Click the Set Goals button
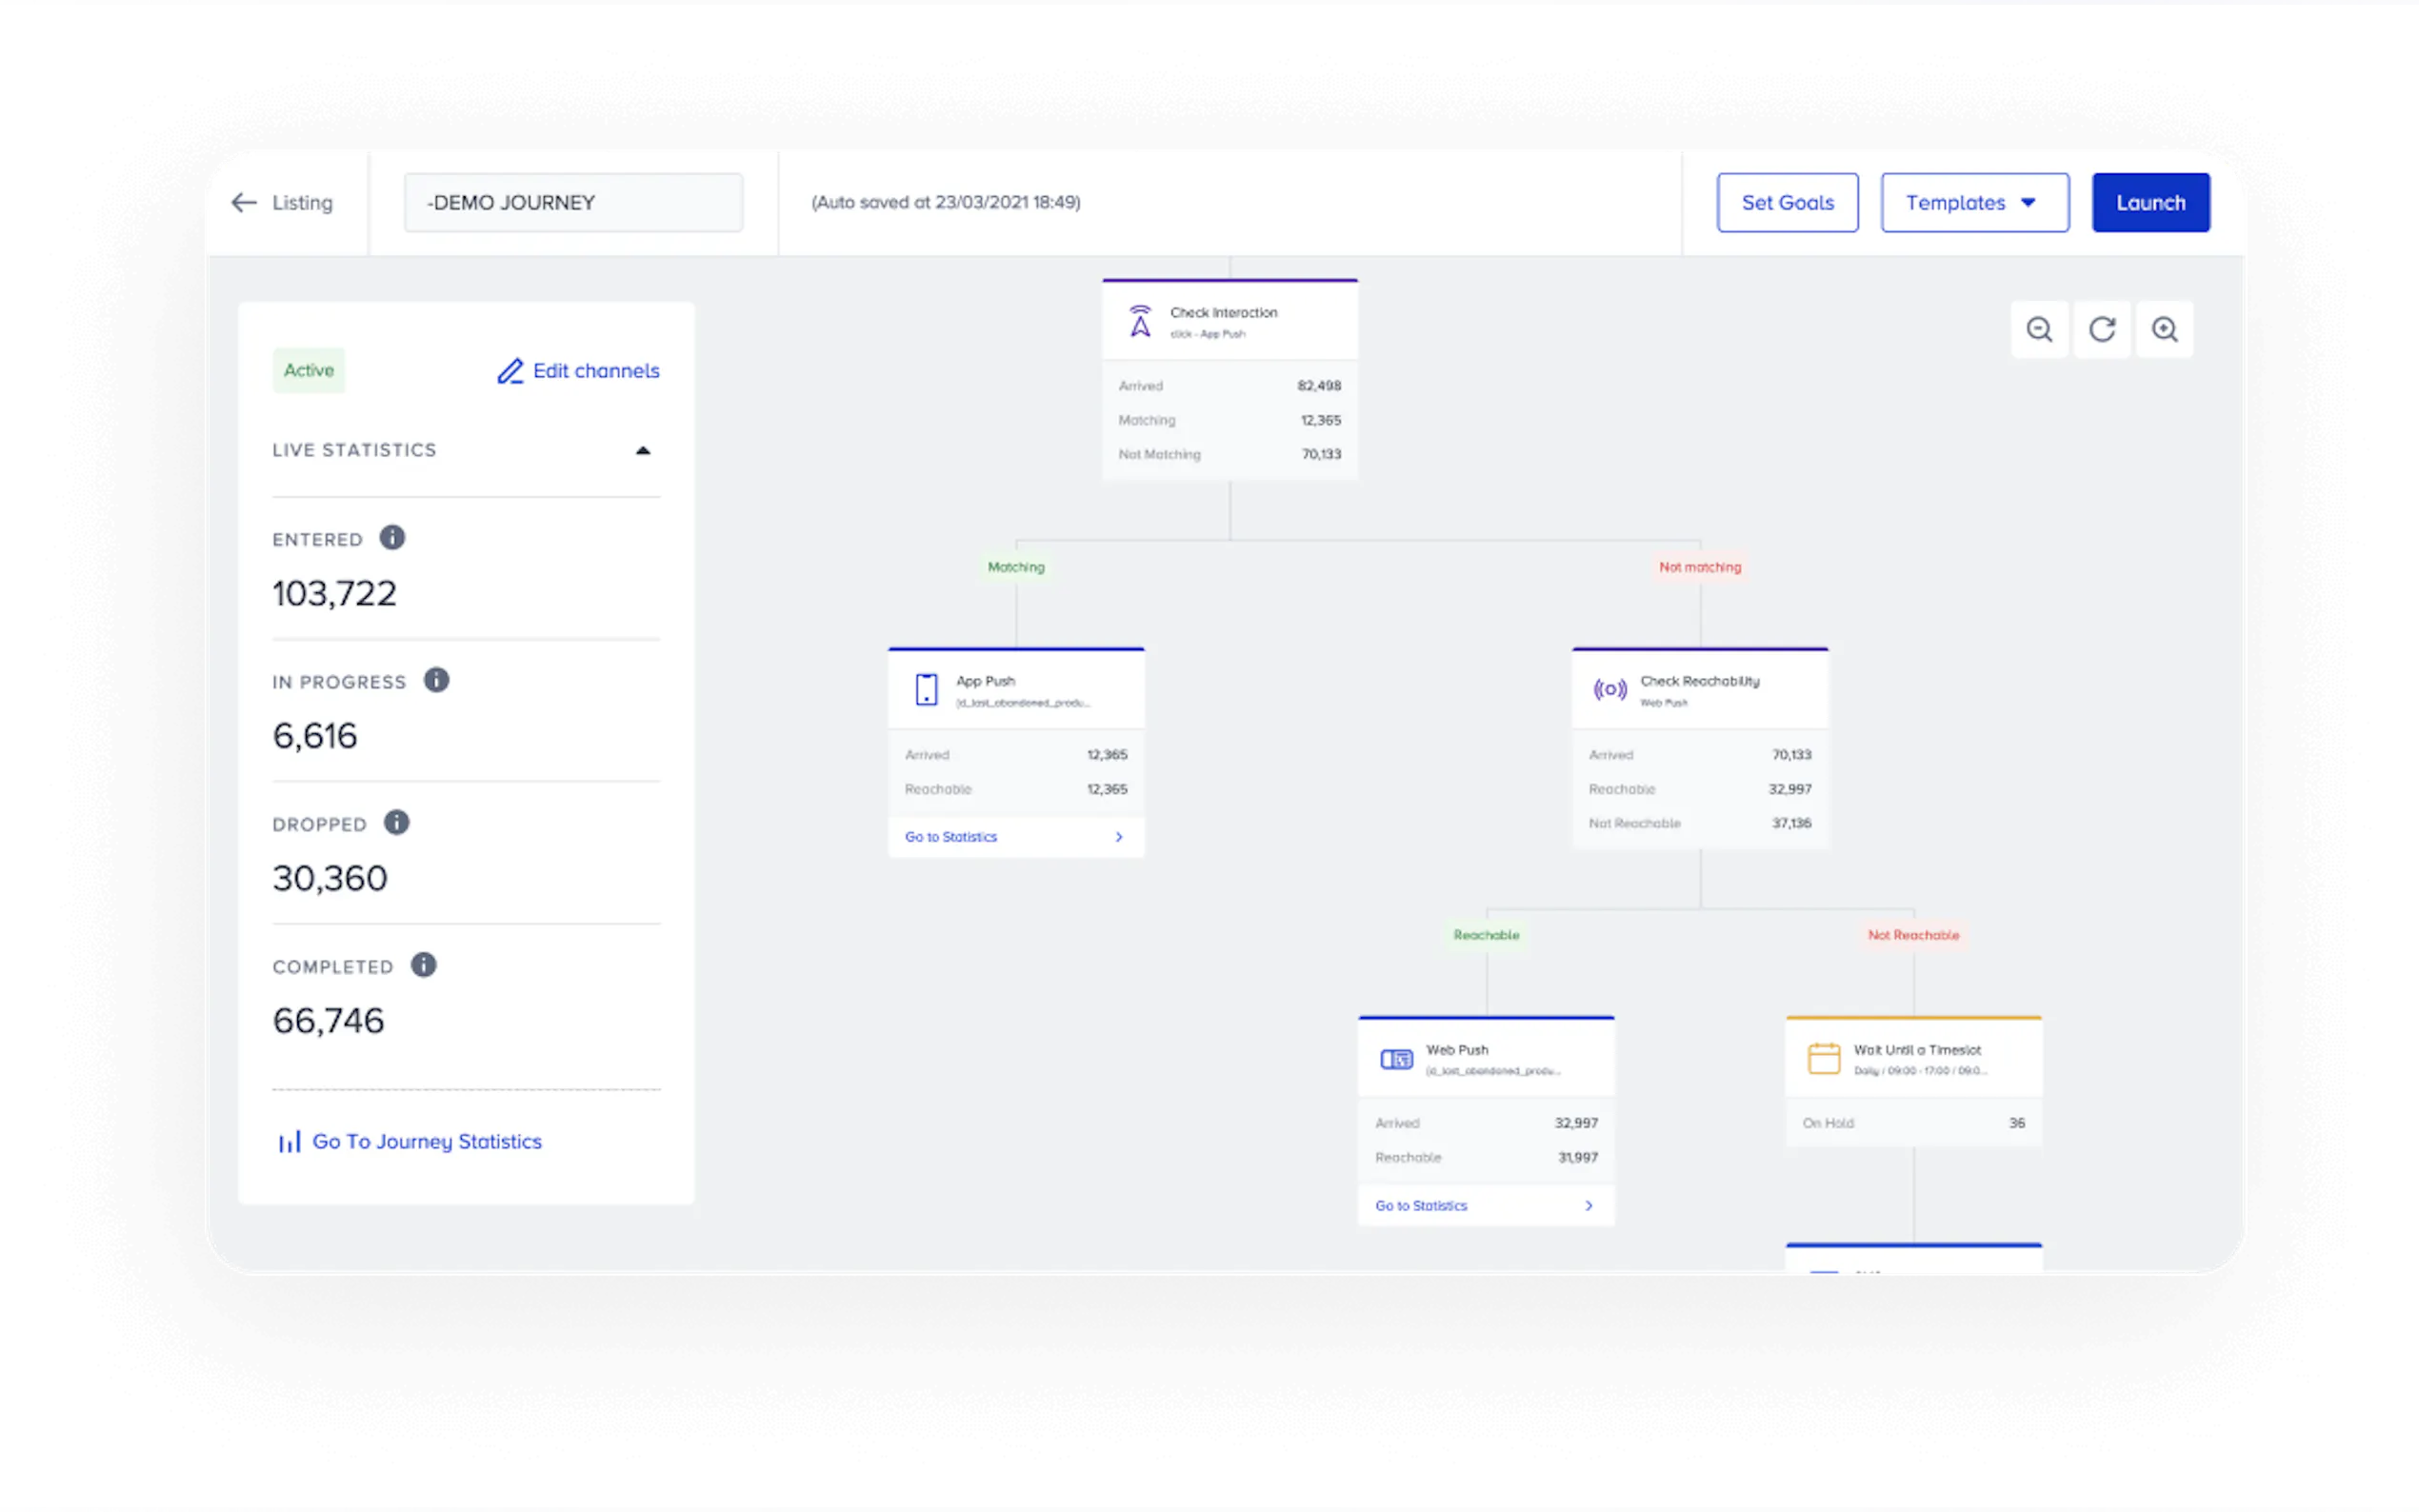2419x1512 pixels. tap(1787, 203)
